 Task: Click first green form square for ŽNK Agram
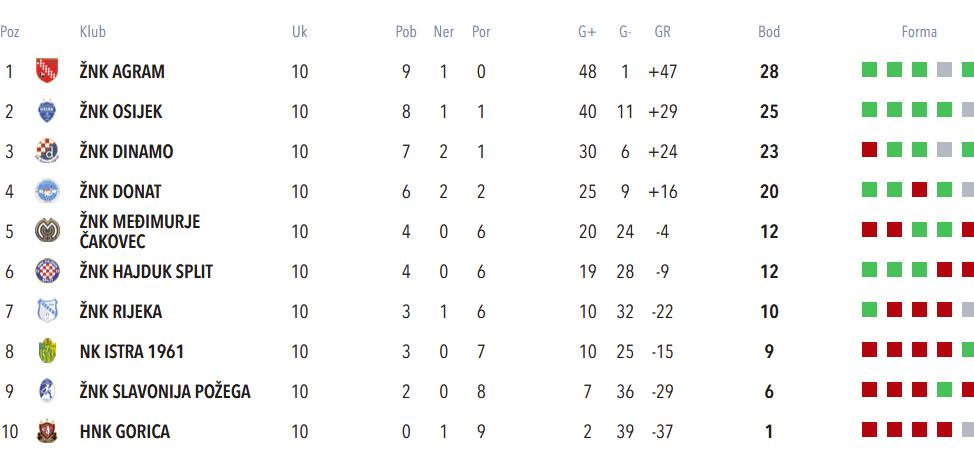870,70
